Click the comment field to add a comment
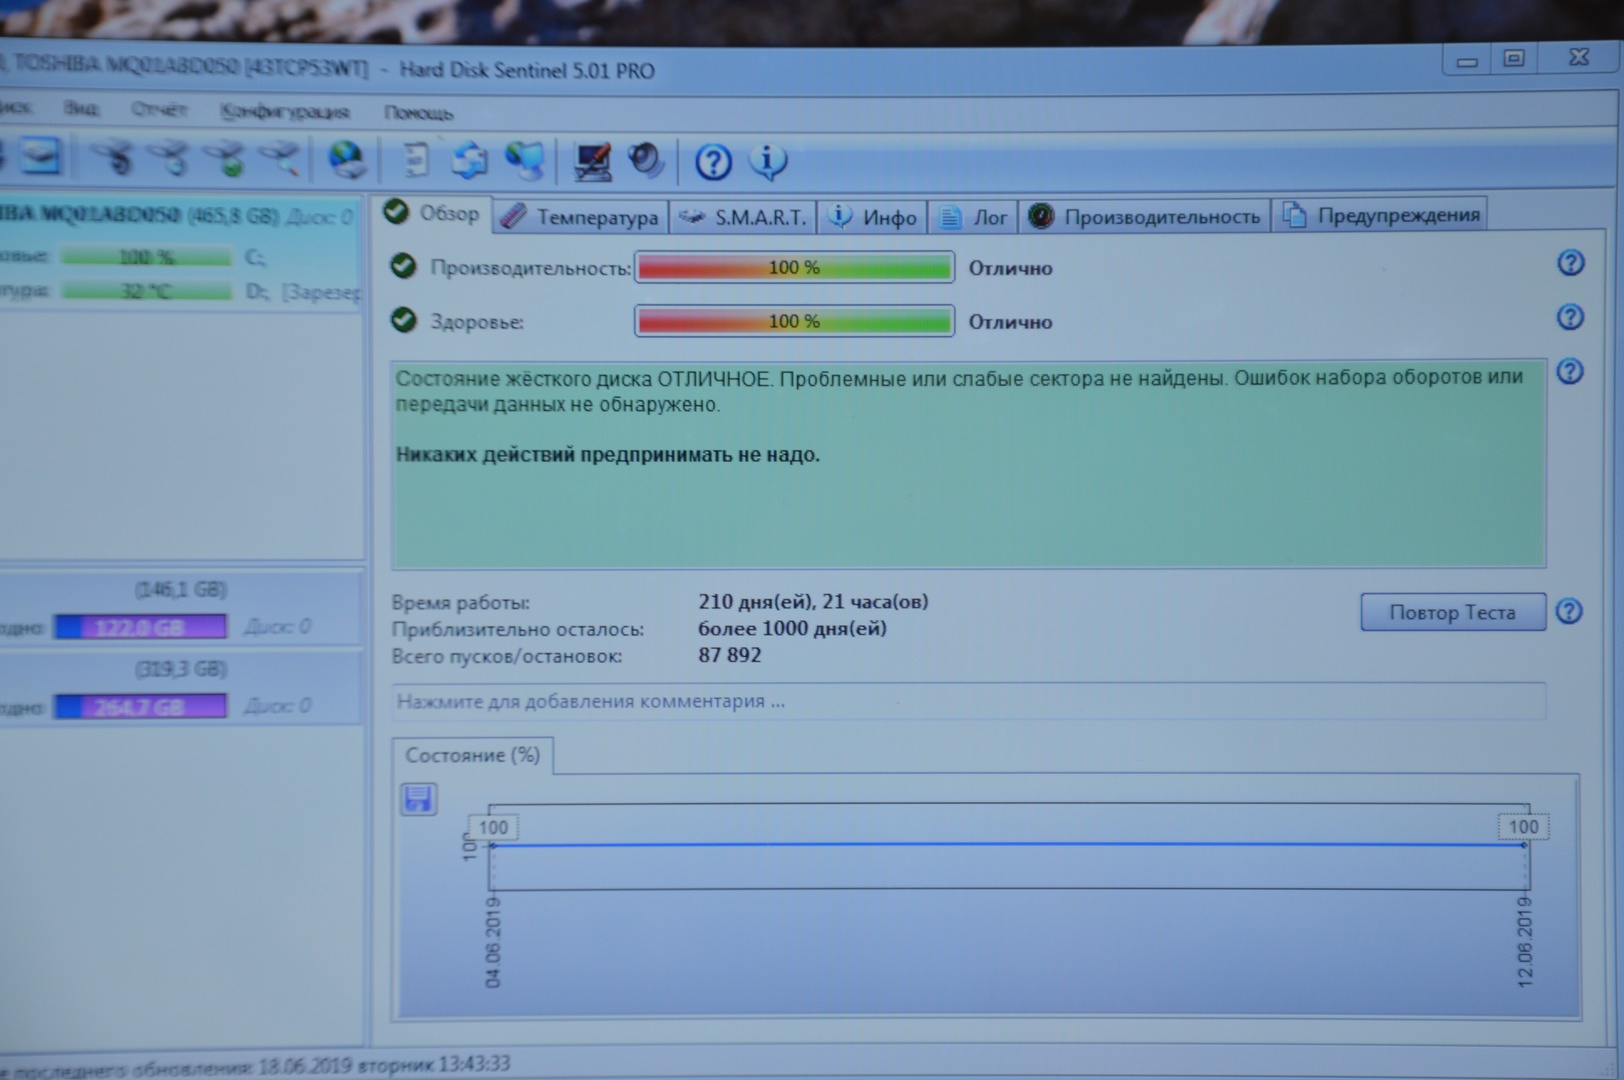The width and height of the screenshot is (1624, 1080). tap(968, 701)
